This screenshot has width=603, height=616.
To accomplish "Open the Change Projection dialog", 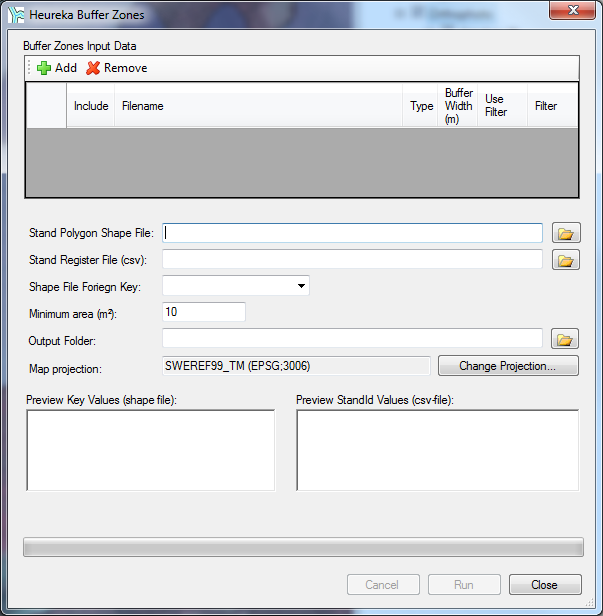I will (508, 366).
